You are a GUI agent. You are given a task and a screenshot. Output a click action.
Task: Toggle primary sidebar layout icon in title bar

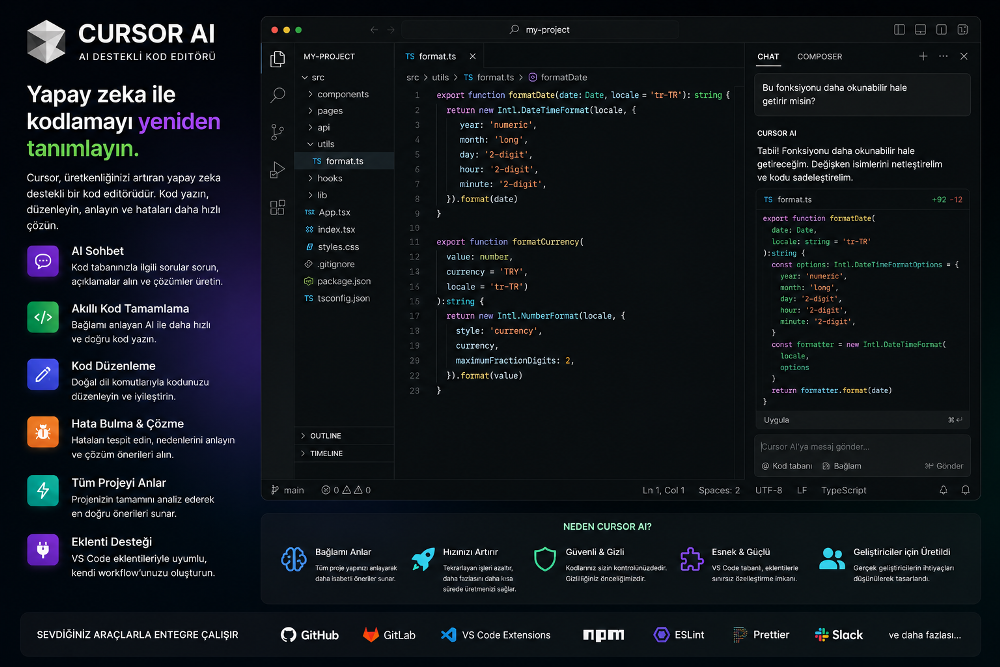[x=899, y=29]
